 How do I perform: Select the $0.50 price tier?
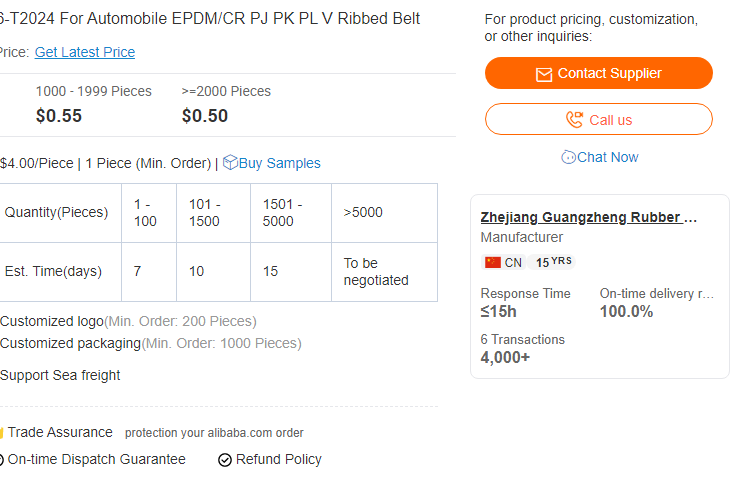click(205, 115)
